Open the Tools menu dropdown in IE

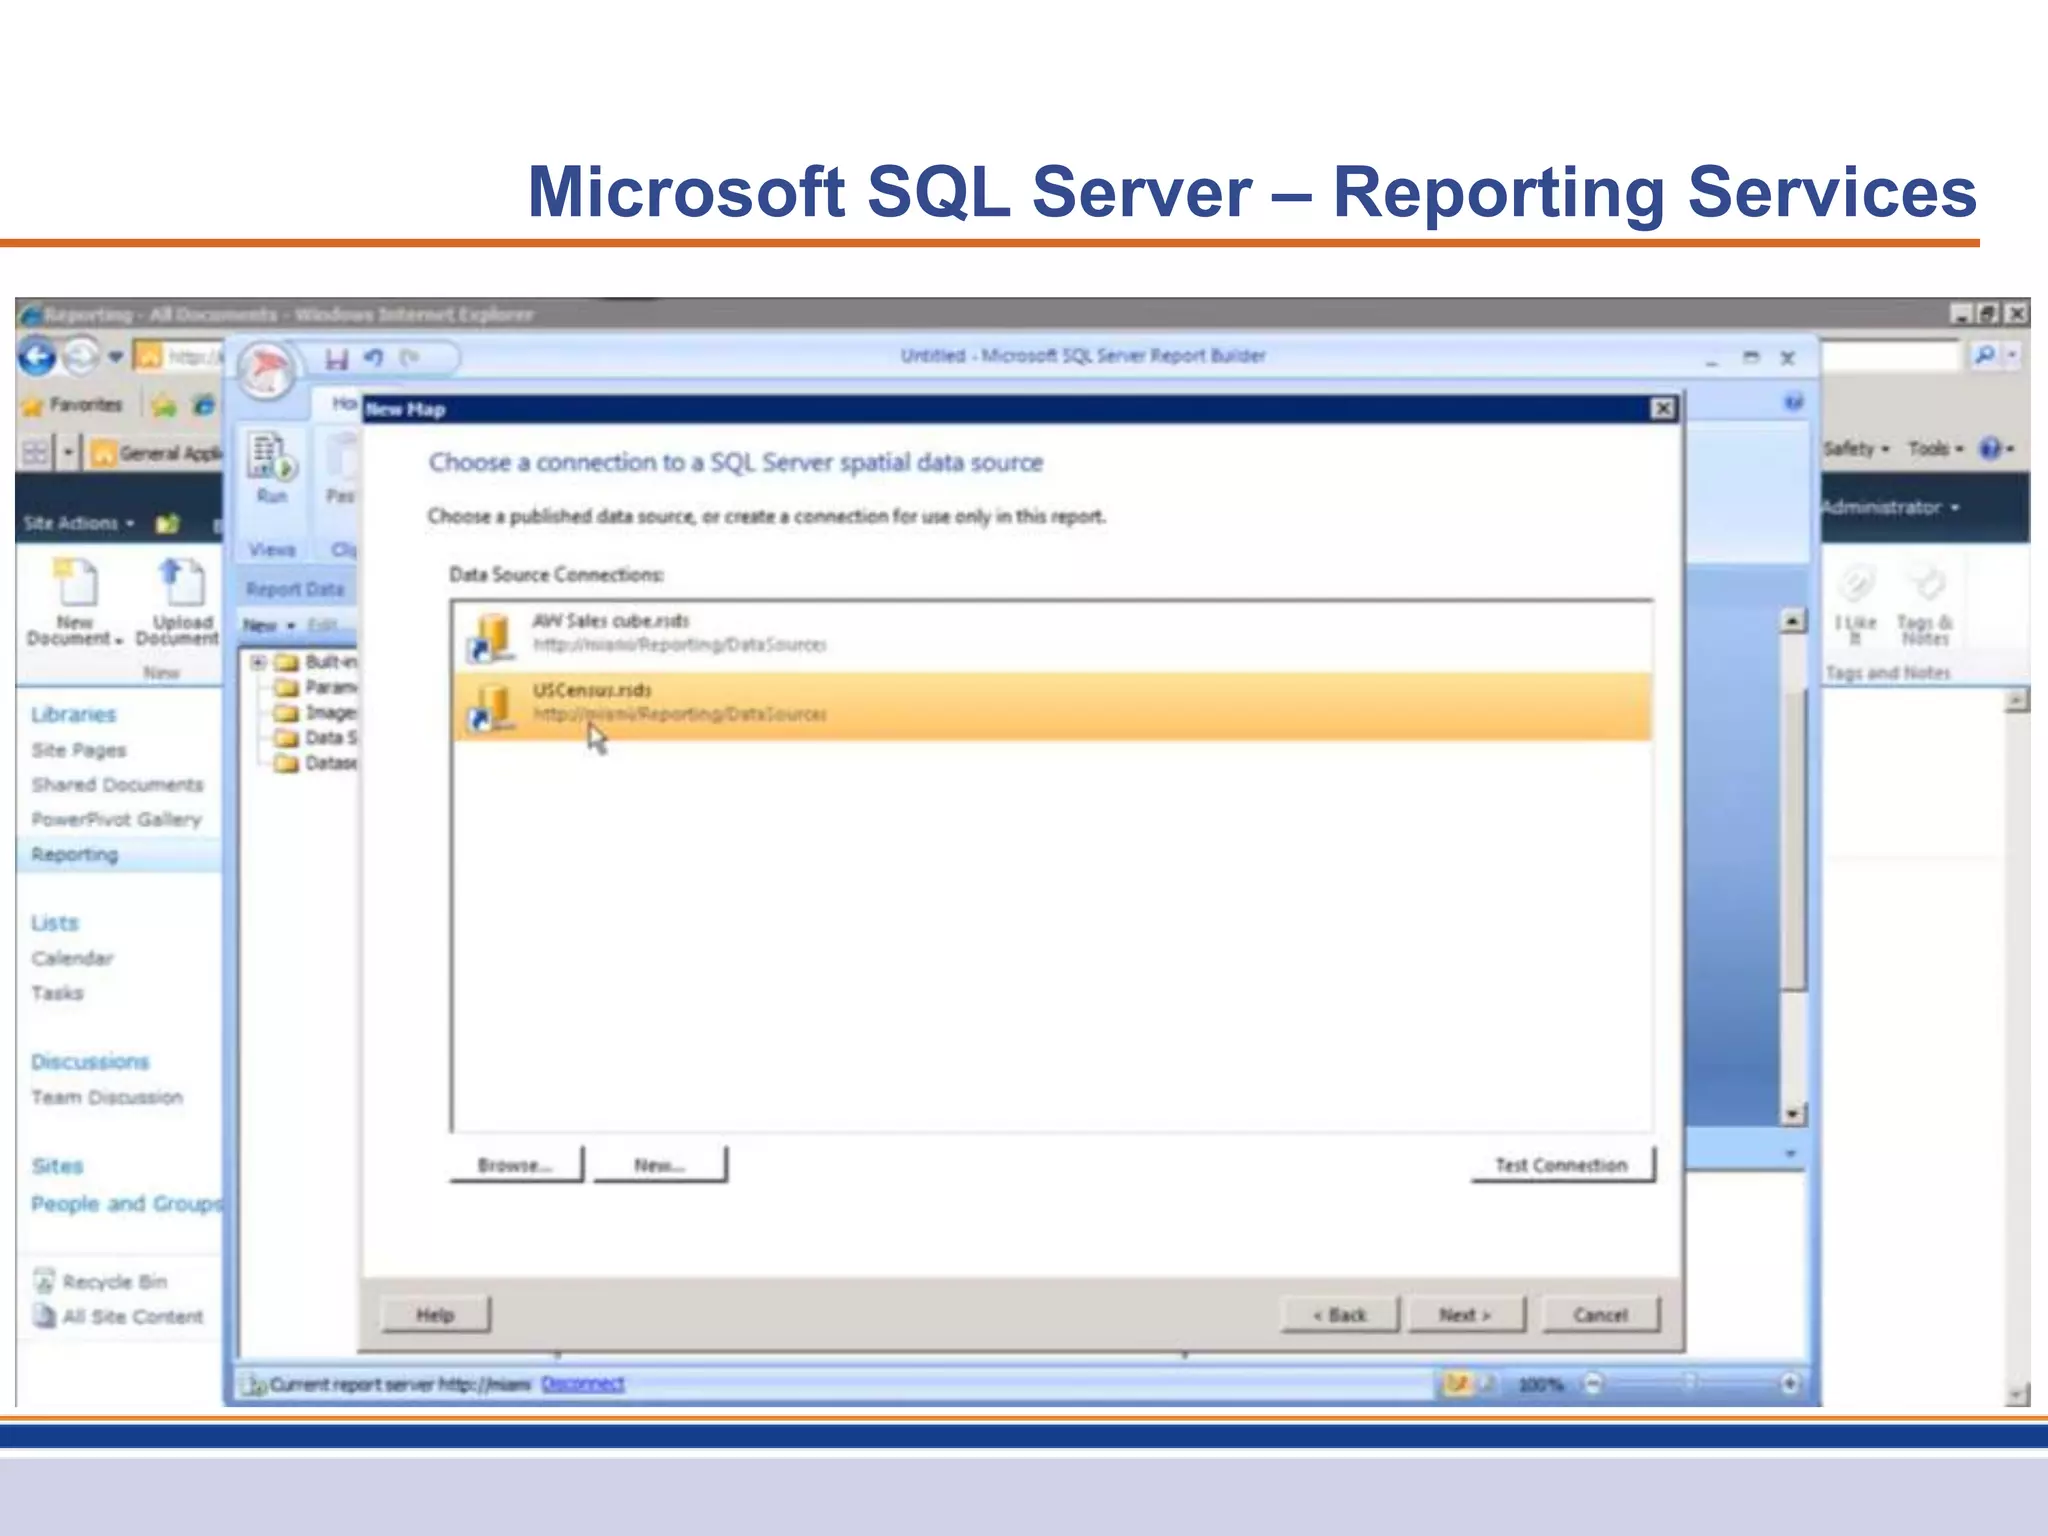pos(1936,449)
